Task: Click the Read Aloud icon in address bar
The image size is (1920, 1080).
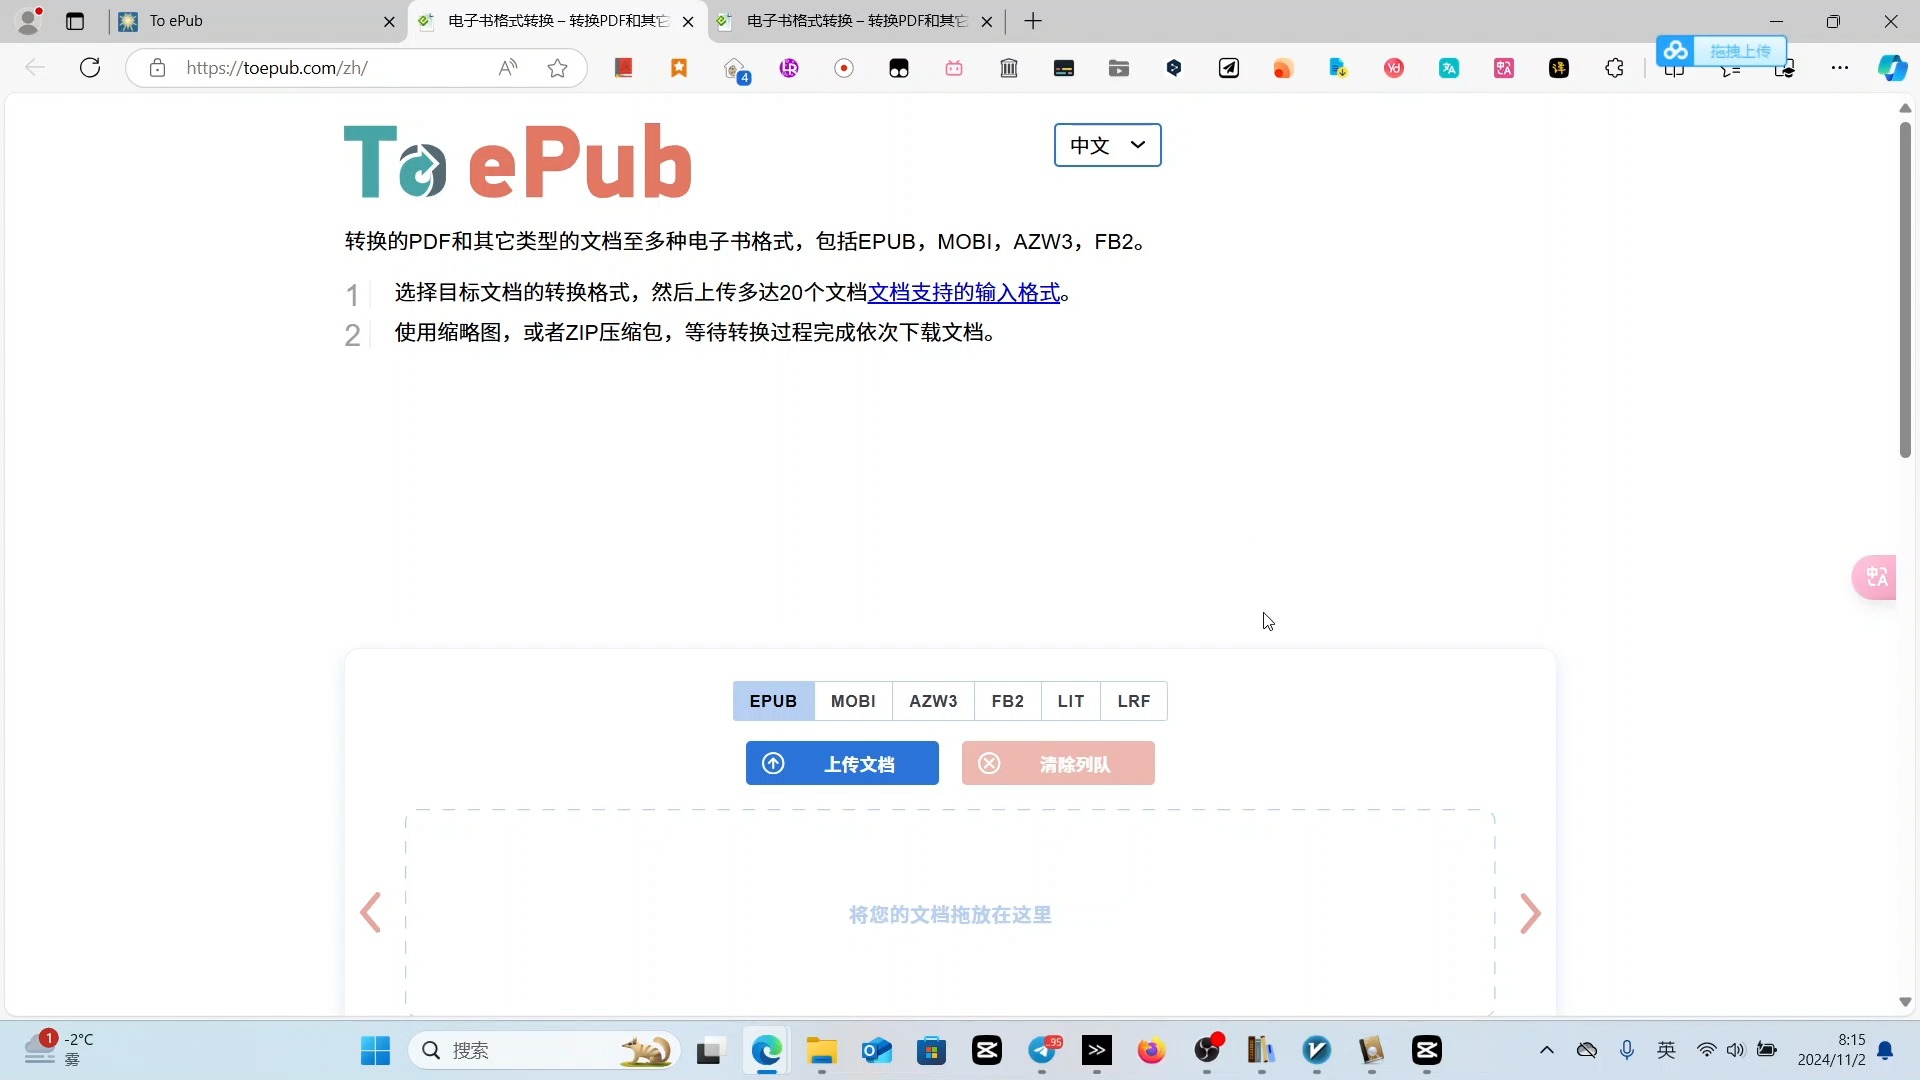Action: coord(508,67)
